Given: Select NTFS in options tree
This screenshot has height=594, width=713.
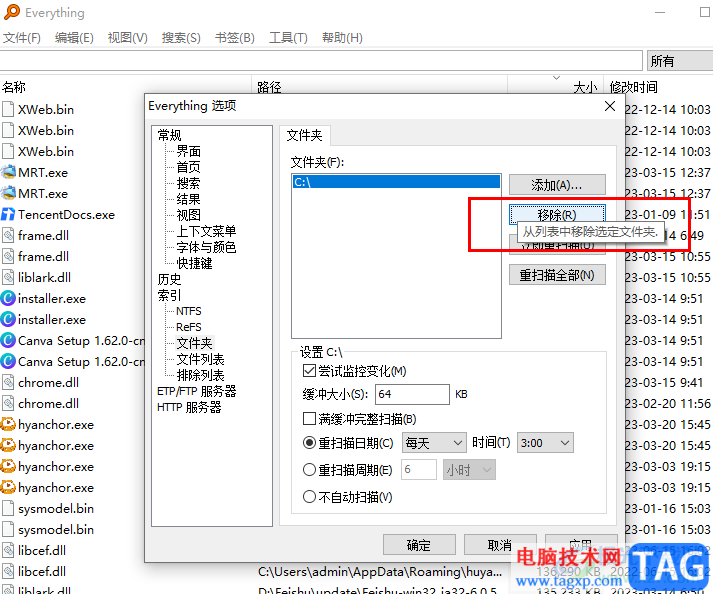Looking at the screenshot, I should pos(189,311).
